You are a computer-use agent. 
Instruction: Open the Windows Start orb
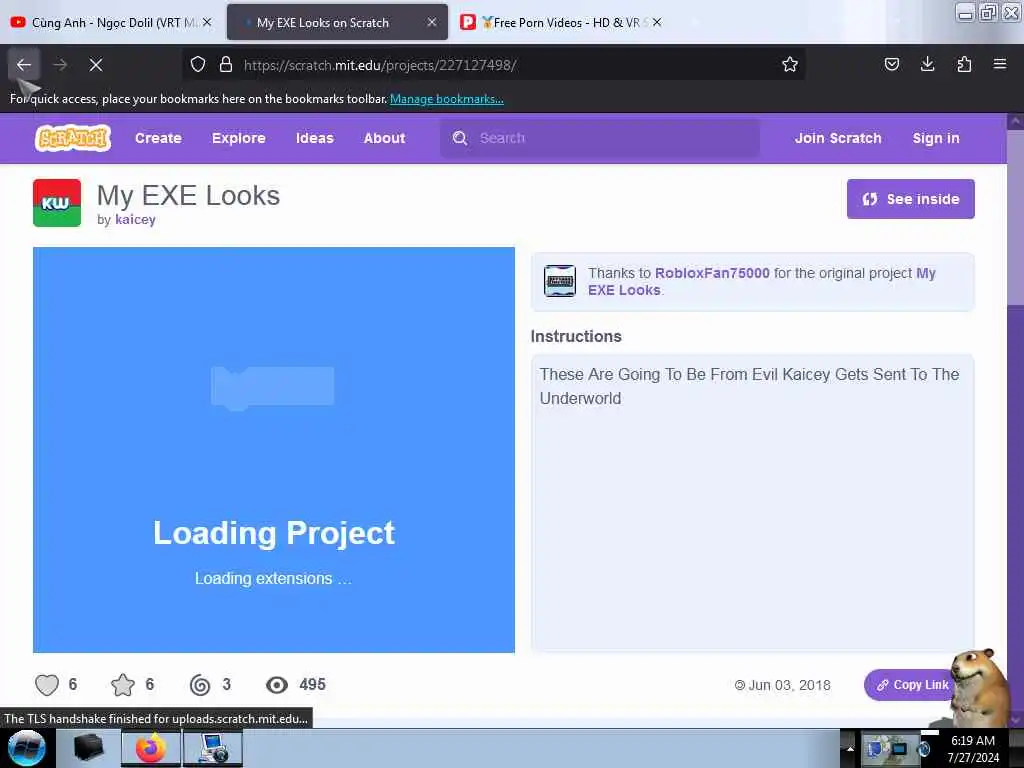pos(27,748)
